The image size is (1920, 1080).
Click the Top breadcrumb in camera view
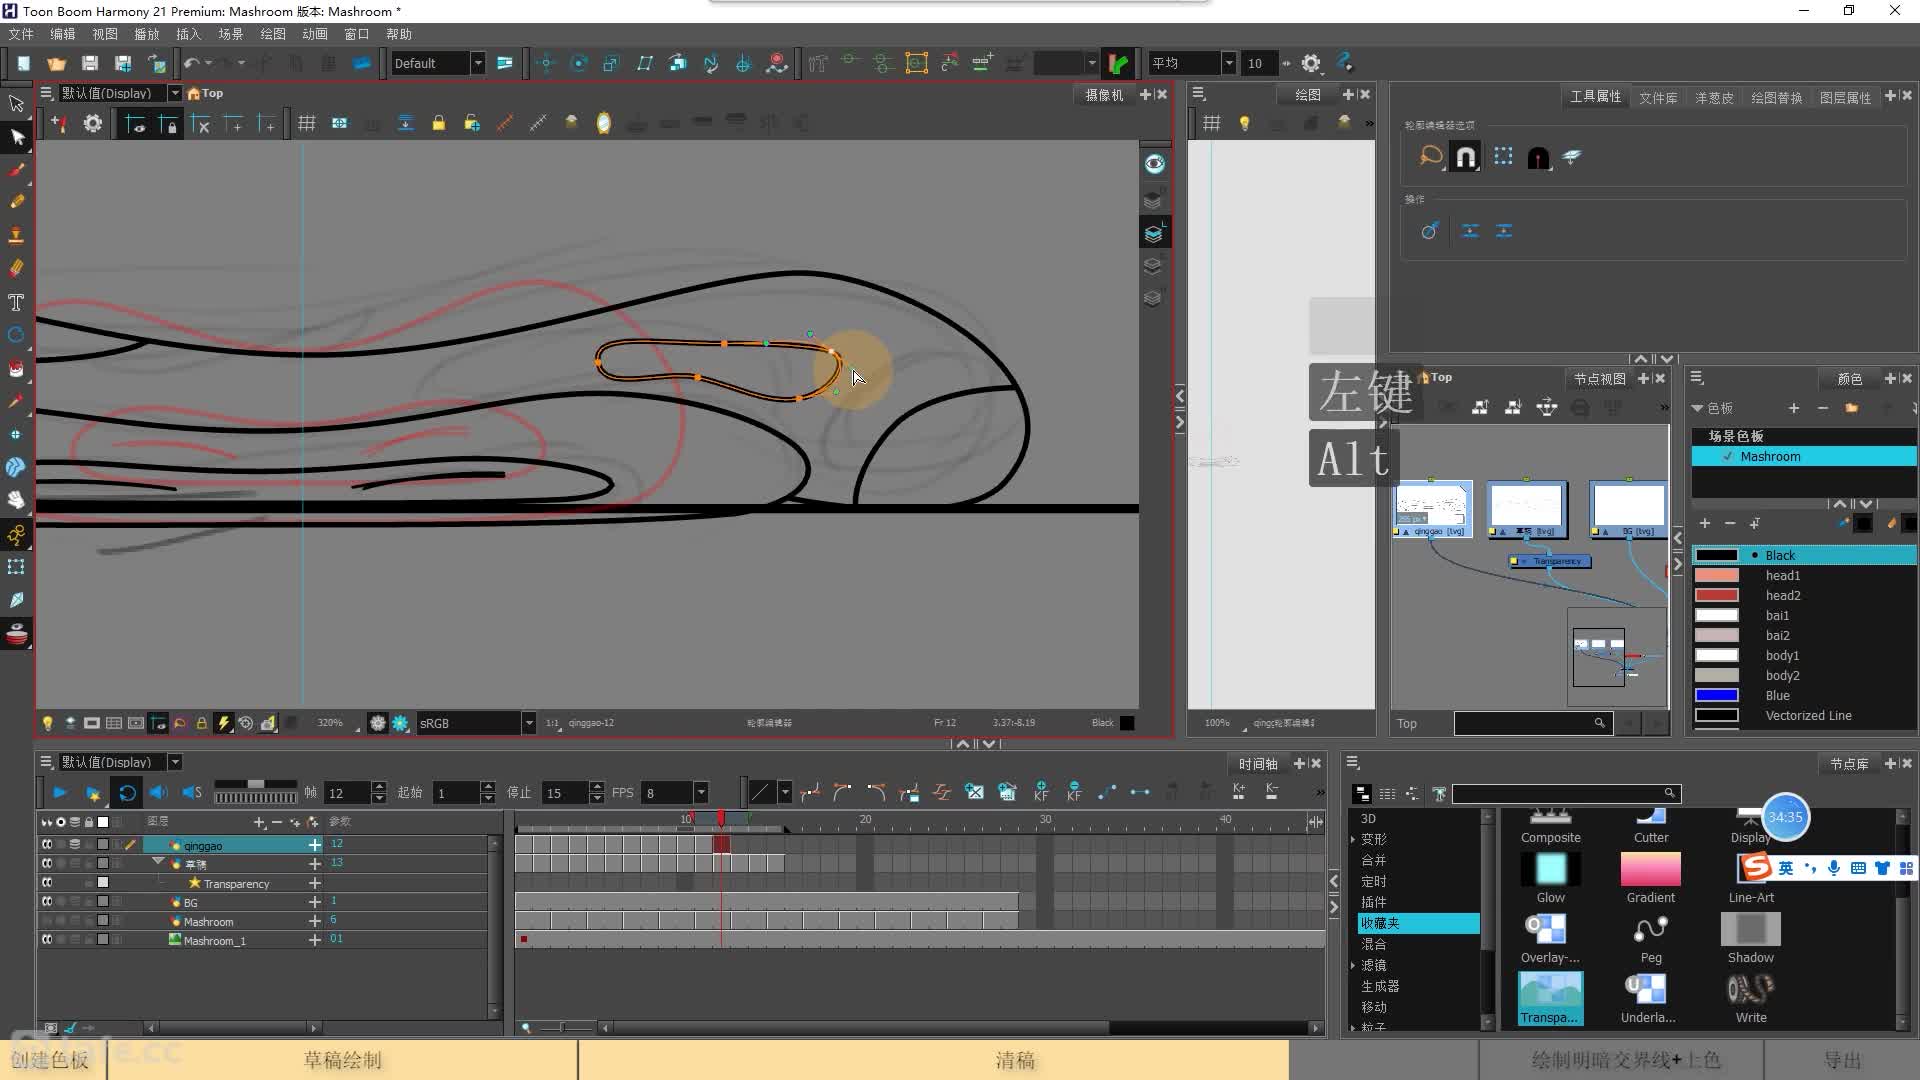pyautogui.click(x=212, y=93)
